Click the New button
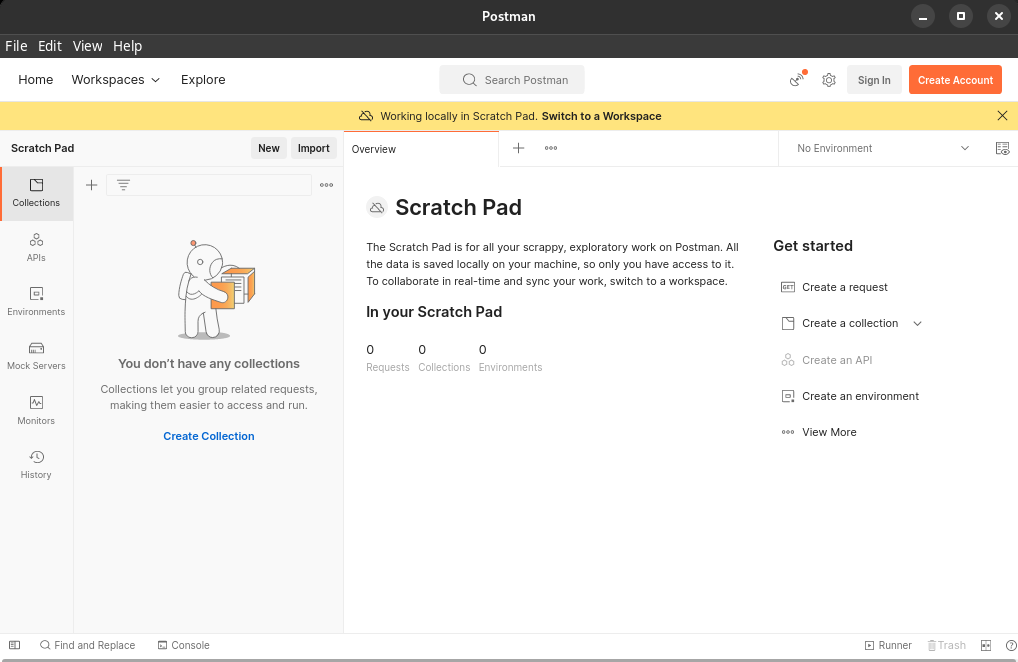The image size is (1018, 662). point(269,148)
